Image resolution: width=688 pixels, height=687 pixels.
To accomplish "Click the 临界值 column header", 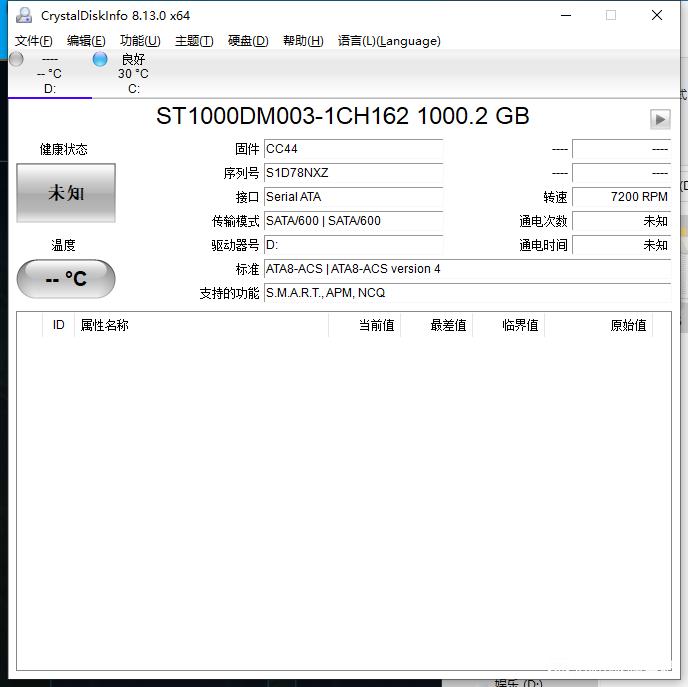I will coord(509,325).
